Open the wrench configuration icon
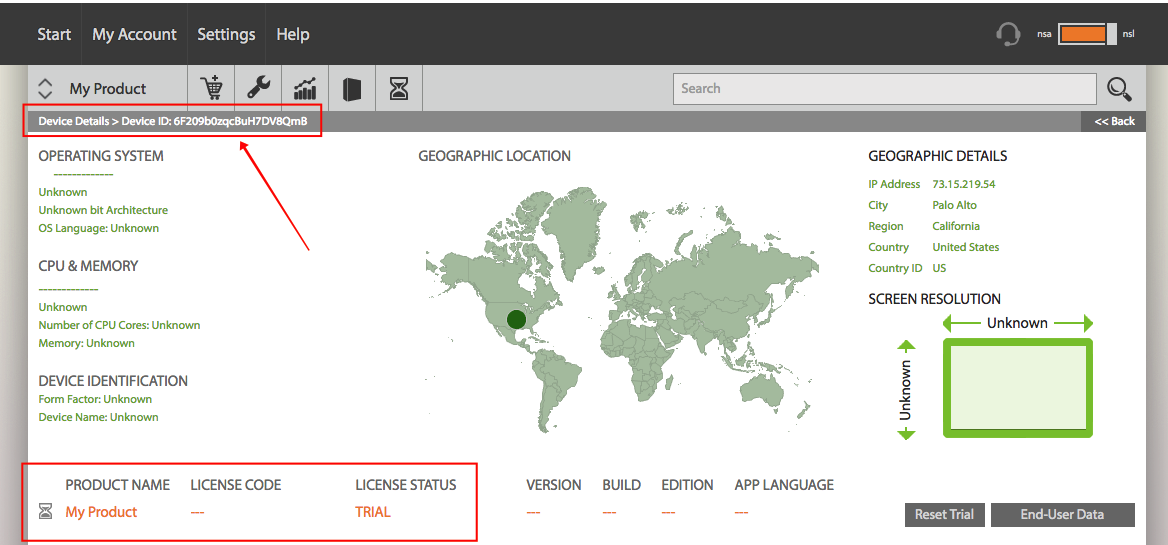1168x545 pixels. tap(258, 89)
